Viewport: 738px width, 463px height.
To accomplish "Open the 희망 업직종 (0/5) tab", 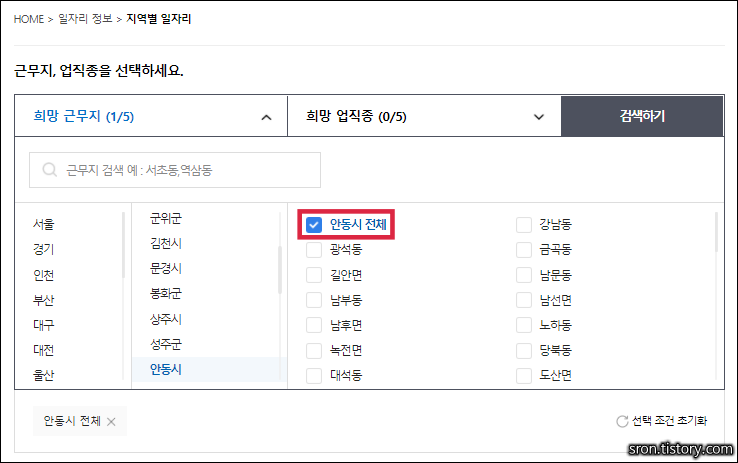I will click(424, 116).
